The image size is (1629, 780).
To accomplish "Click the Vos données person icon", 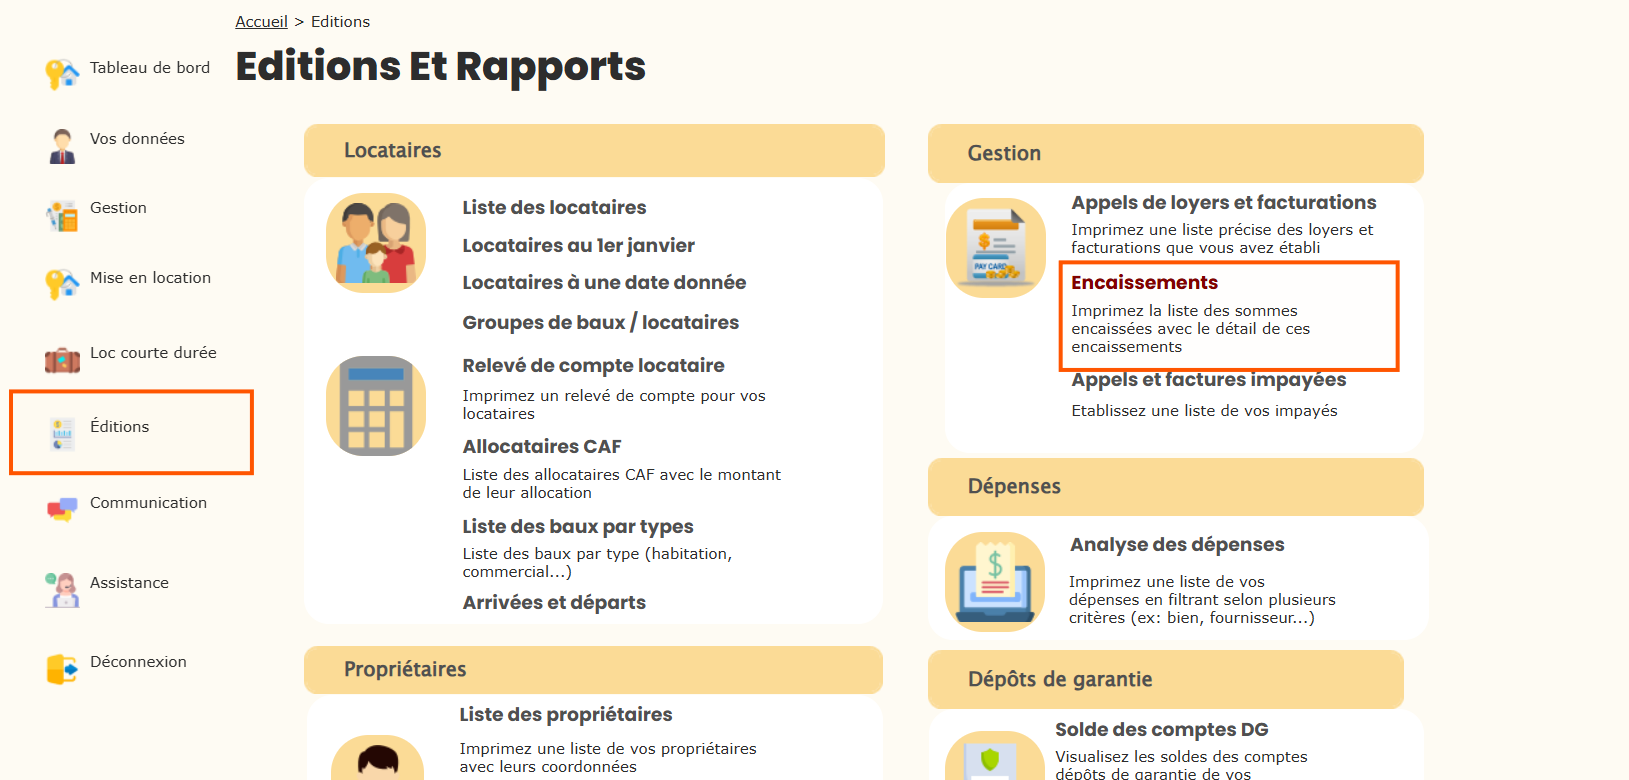I will click(62, 145).
